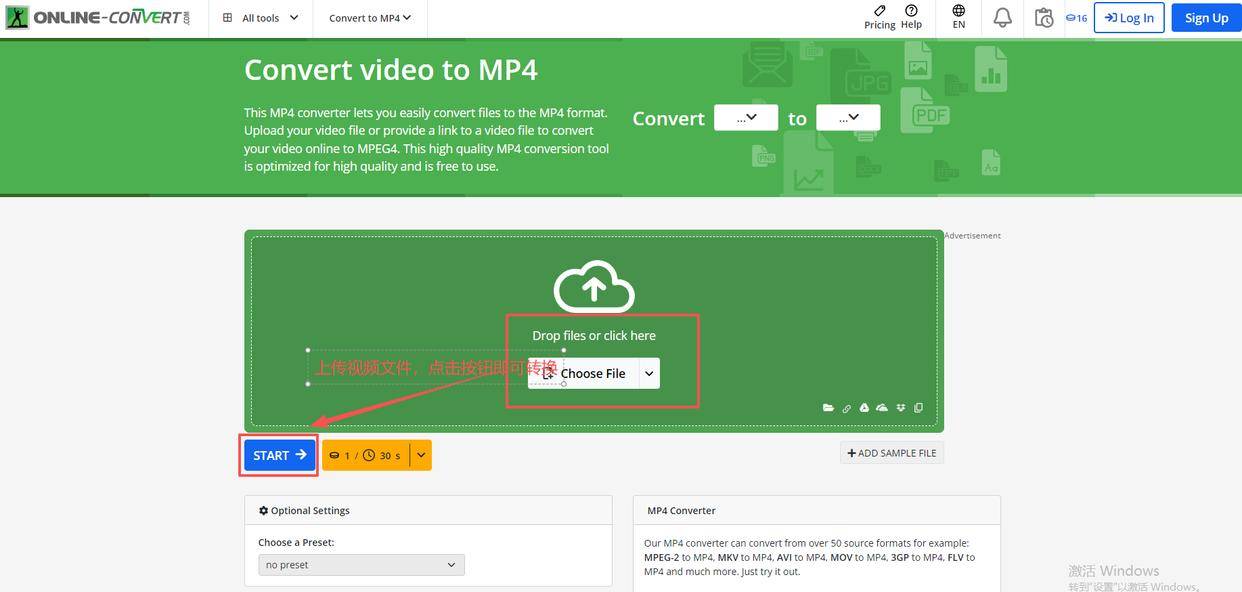
Task: Expand the orange credits dropdown arrow
Action: 421,455
